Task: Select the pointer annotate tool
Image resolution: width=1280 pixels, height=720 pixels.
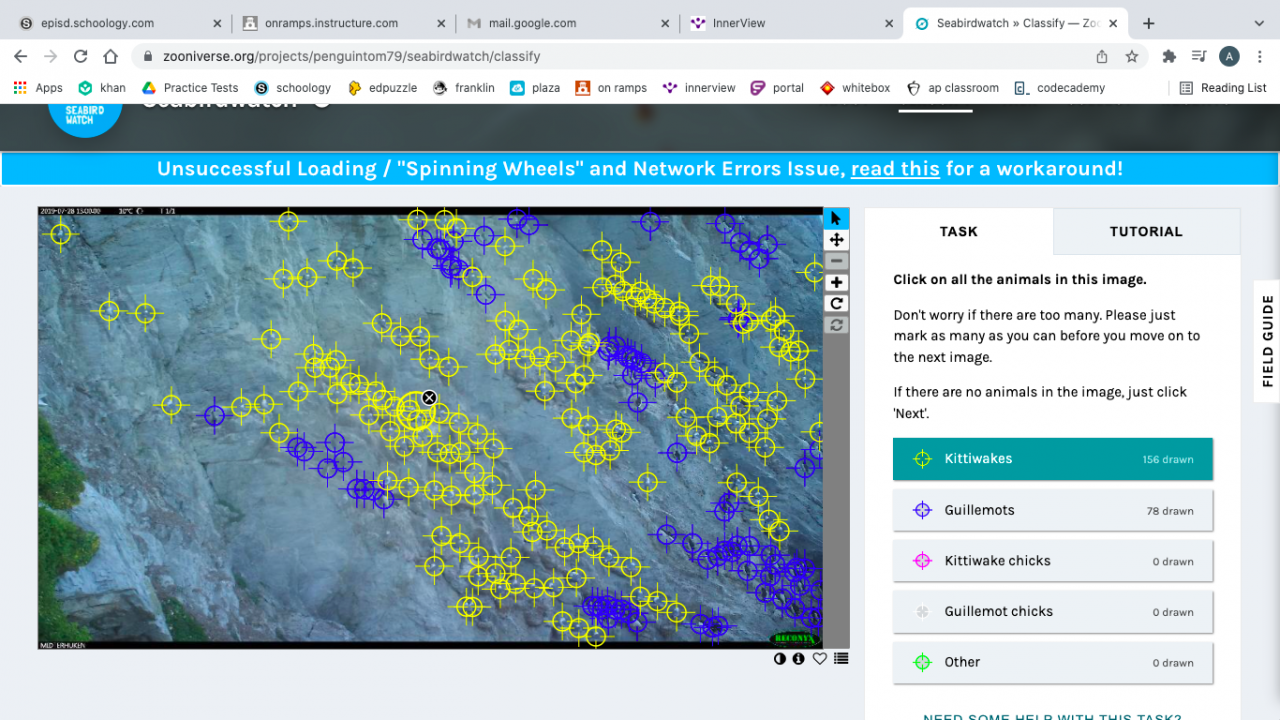Action: (x=836, y=218)
